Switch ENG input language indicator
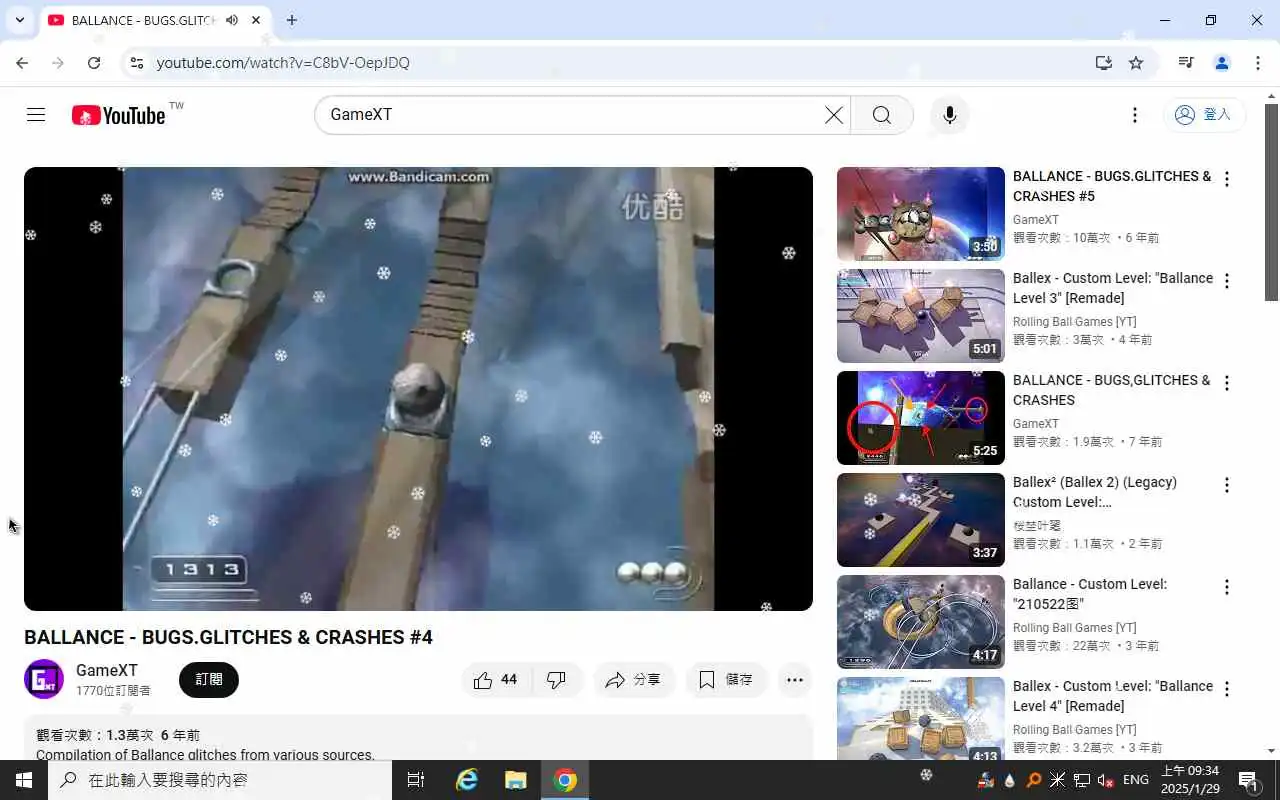 point(1136,780)
